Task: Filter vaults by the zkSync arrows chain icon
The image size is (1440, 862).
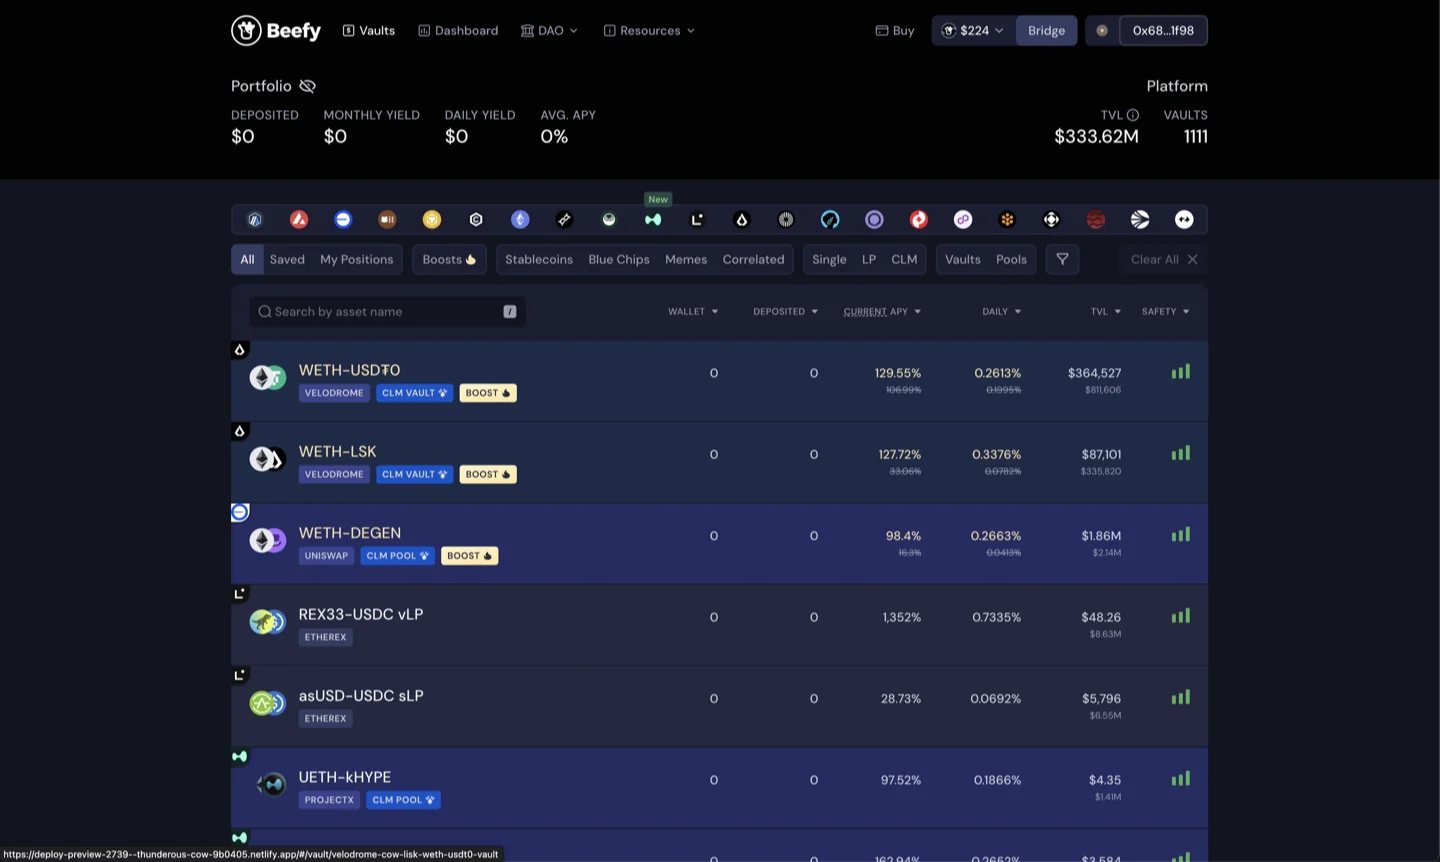Action: pyautogui.click(x=1184, y=220)
